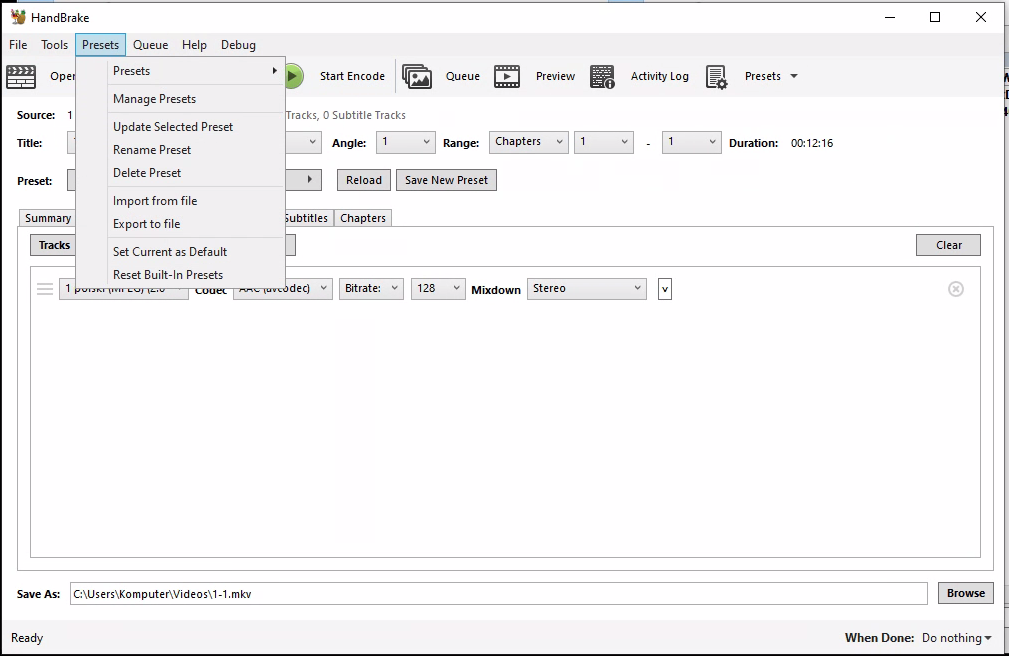This screenshot has width=1009, height=656.
Task: Choose Import from file in the Presets menu
Action: coord(155,200)
